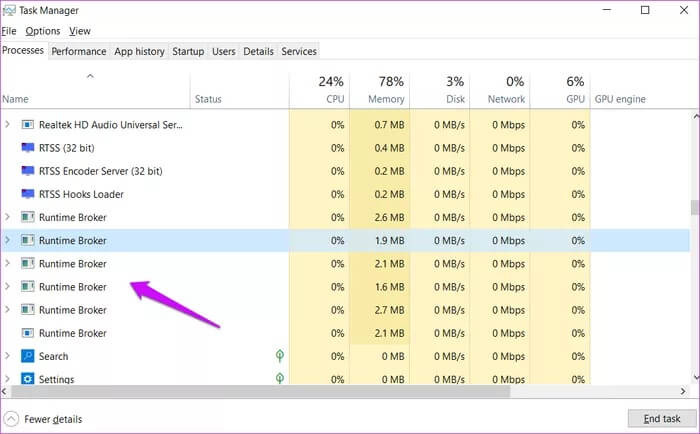Expand the Settings process group
700x434 pixels.
point(7,379)
